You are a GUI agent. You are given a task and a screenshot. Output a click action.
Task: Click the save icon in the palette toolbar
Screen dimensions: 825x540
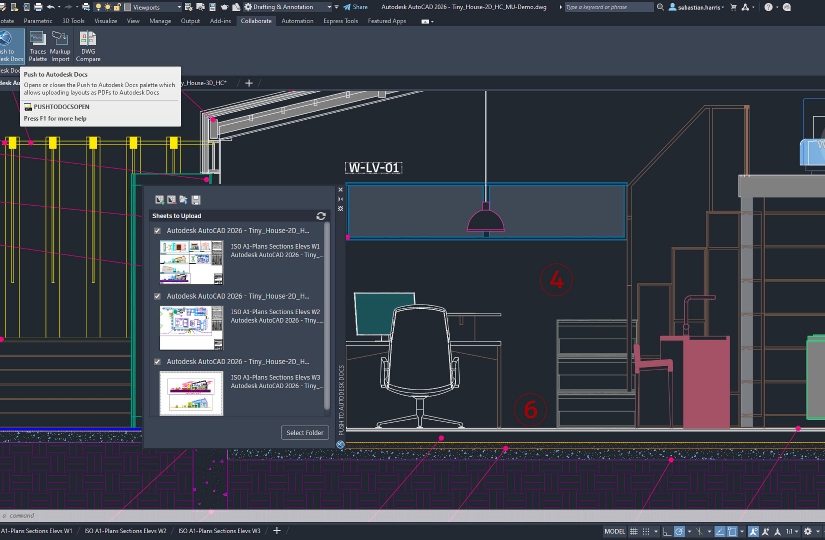click(x=196, y=199)
